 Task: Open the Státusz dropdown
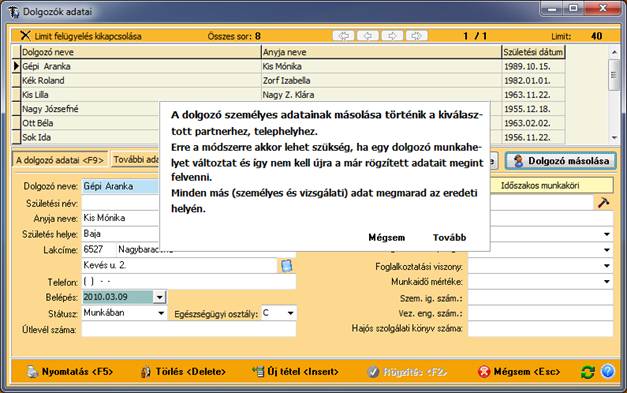point(161,313)
